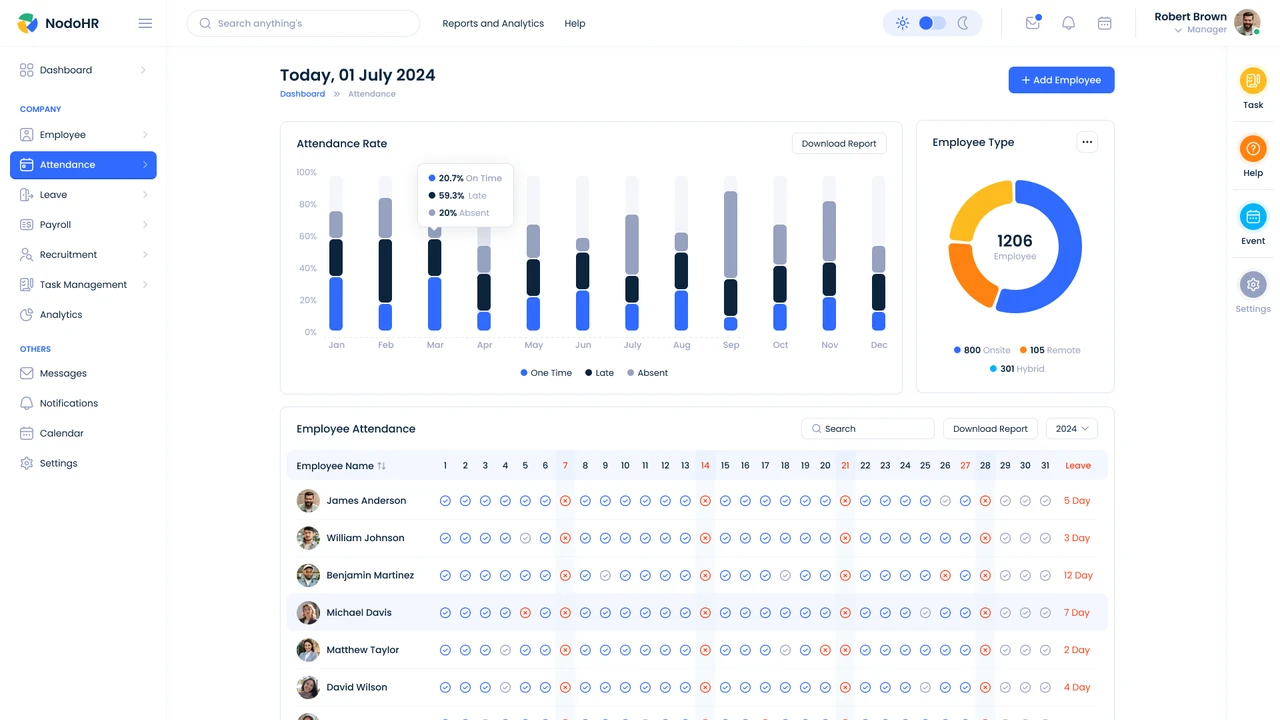Select the Attendance sidebar item
This screenshot has height=720, width=1280.
coord(83,165)
